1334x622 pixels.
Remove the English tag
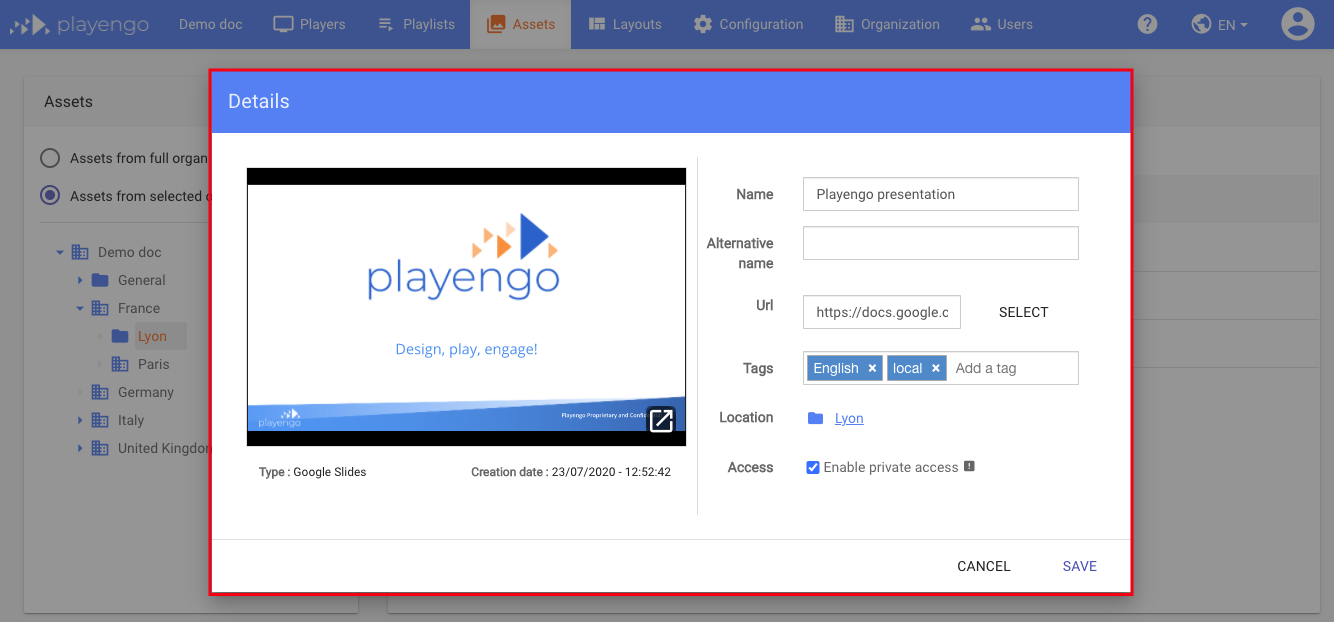pos(872,368)
